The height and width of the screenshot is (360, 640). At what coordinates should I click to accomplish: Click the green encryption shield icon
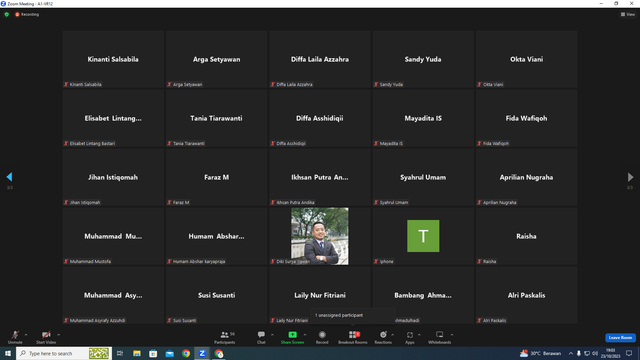(7, 14)
